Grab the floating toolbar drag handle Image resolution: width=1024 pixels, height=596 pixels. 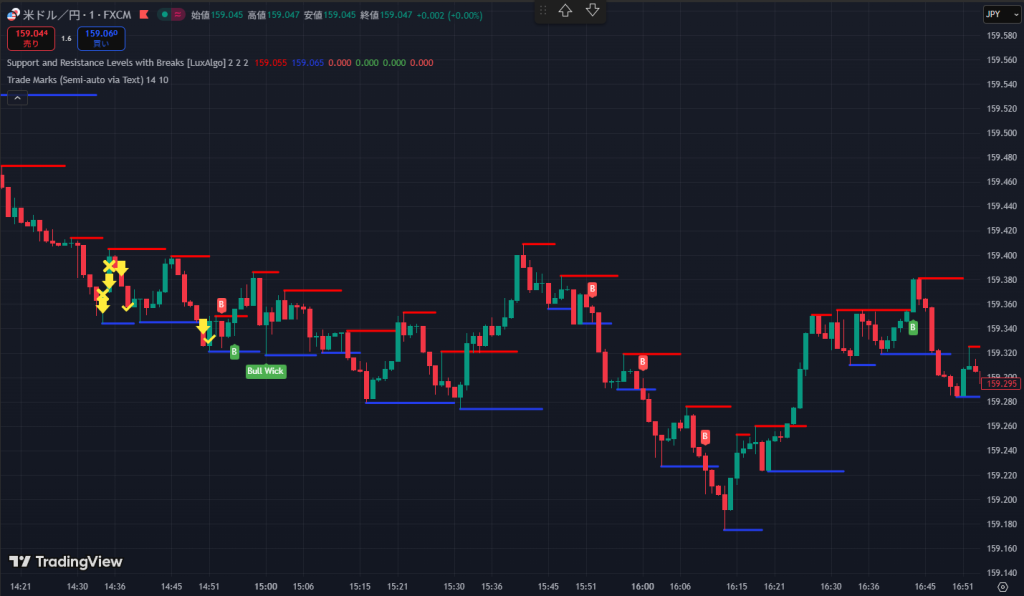click(x=543, y=10)
